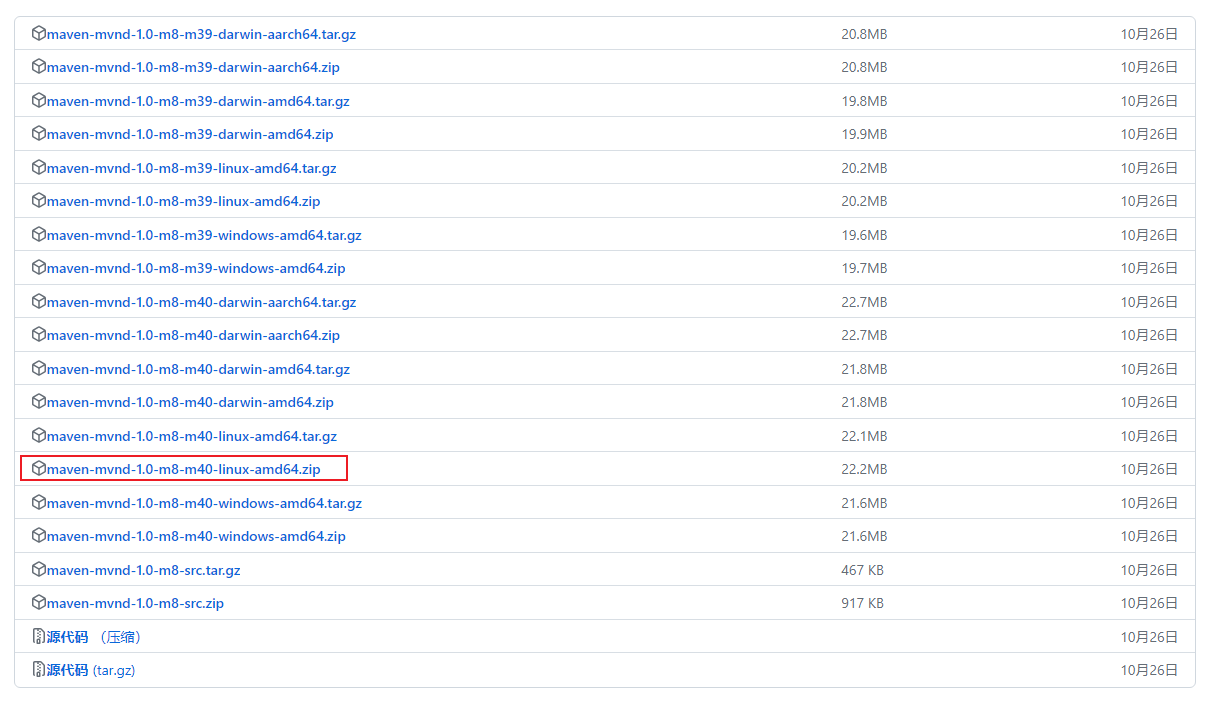Click package icon beside m40-darwin-amd64.zip
Viewport: 1209px width, 702px height.
tap(39, 402)
